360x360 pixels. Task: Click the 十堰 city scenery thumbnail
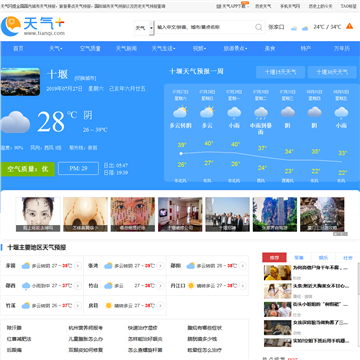click(x=20, y=82)
